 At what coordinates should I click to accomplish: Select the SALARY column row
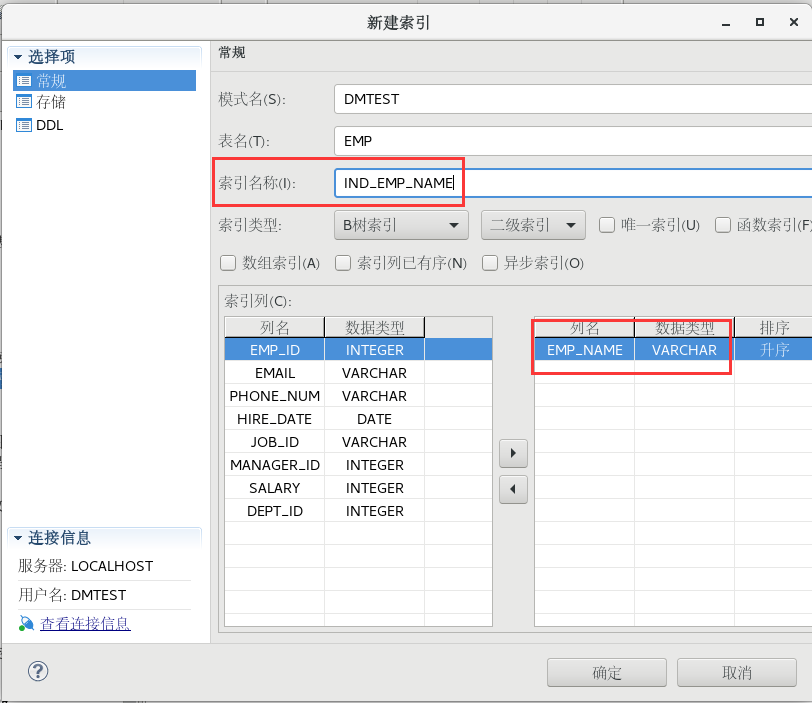pos(358,488)
